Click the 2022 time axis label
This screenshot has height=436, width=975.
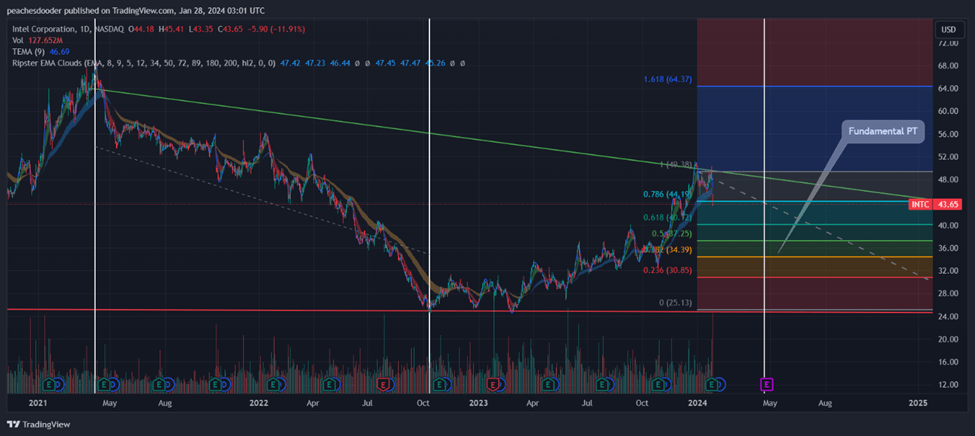point(258,403)
